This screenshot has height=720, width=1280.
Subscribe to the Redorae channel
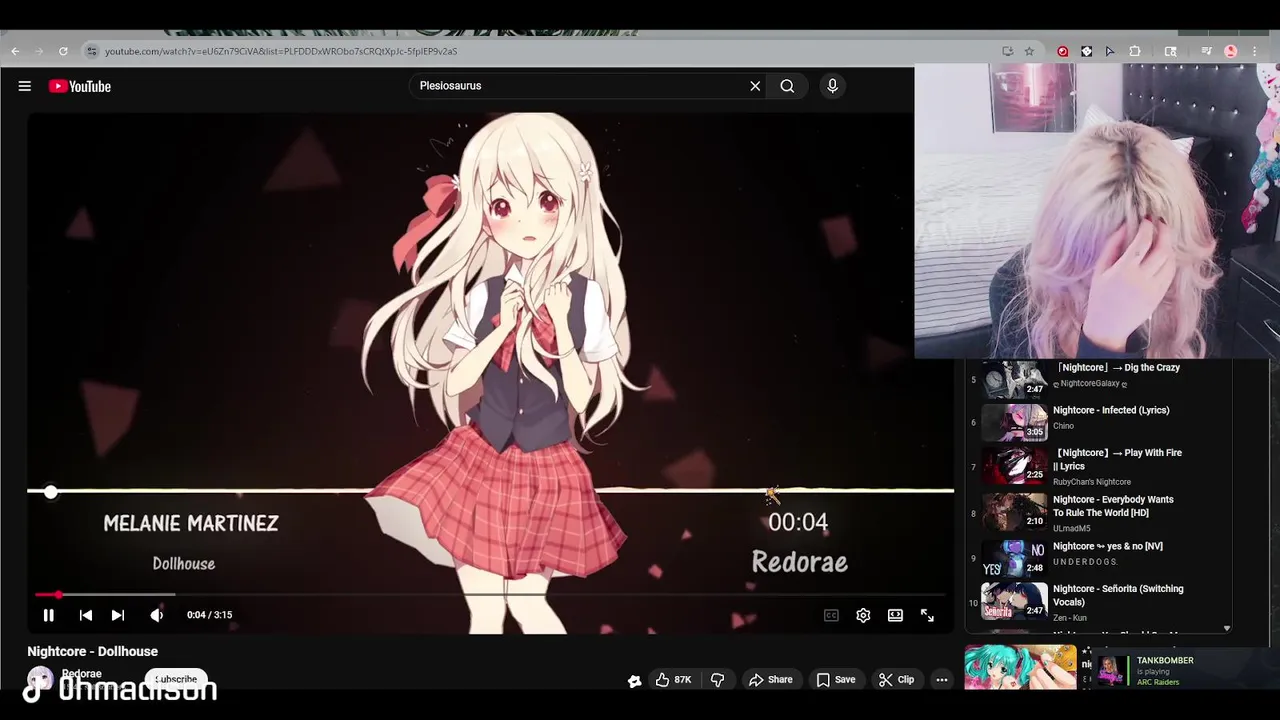[x=177, y=680]
